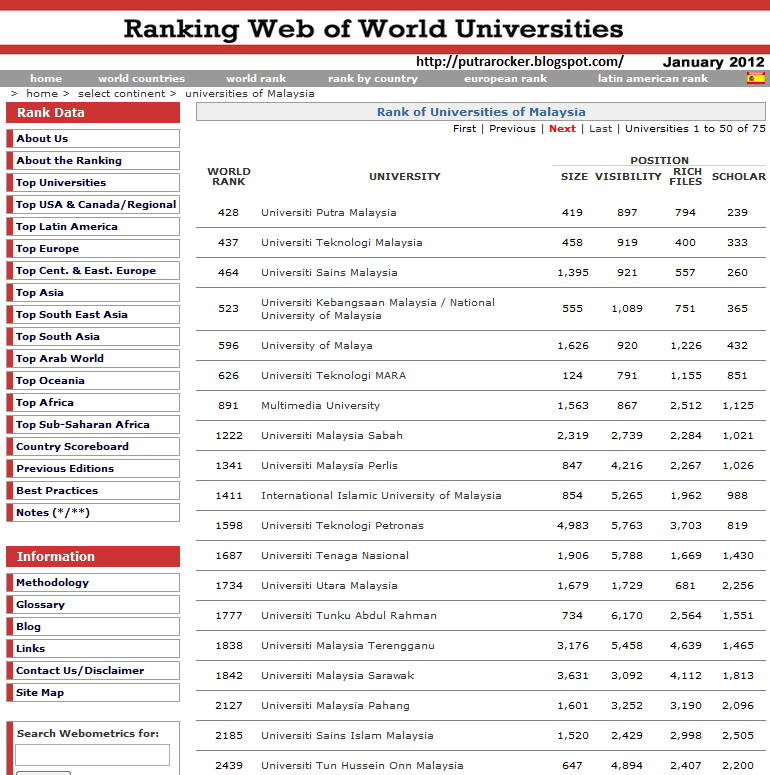Open Top Oceania sidebar link

(x=93, y=381)
